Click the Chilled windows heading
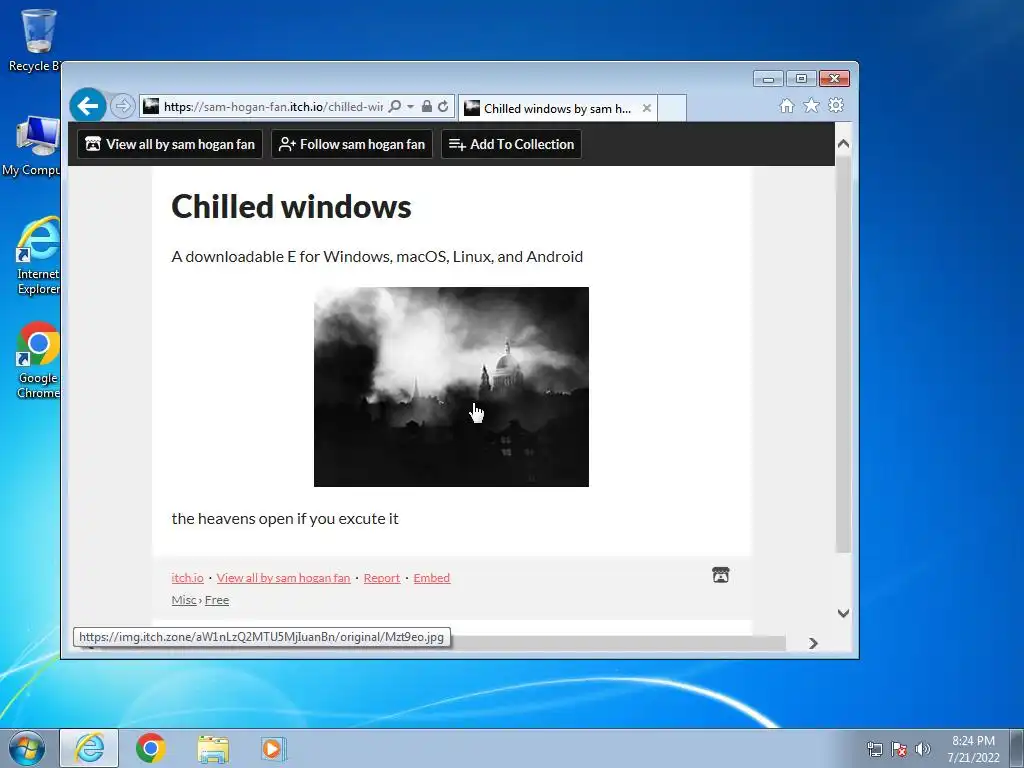This screenshot has width=1024, height=768. coord(291,206)
